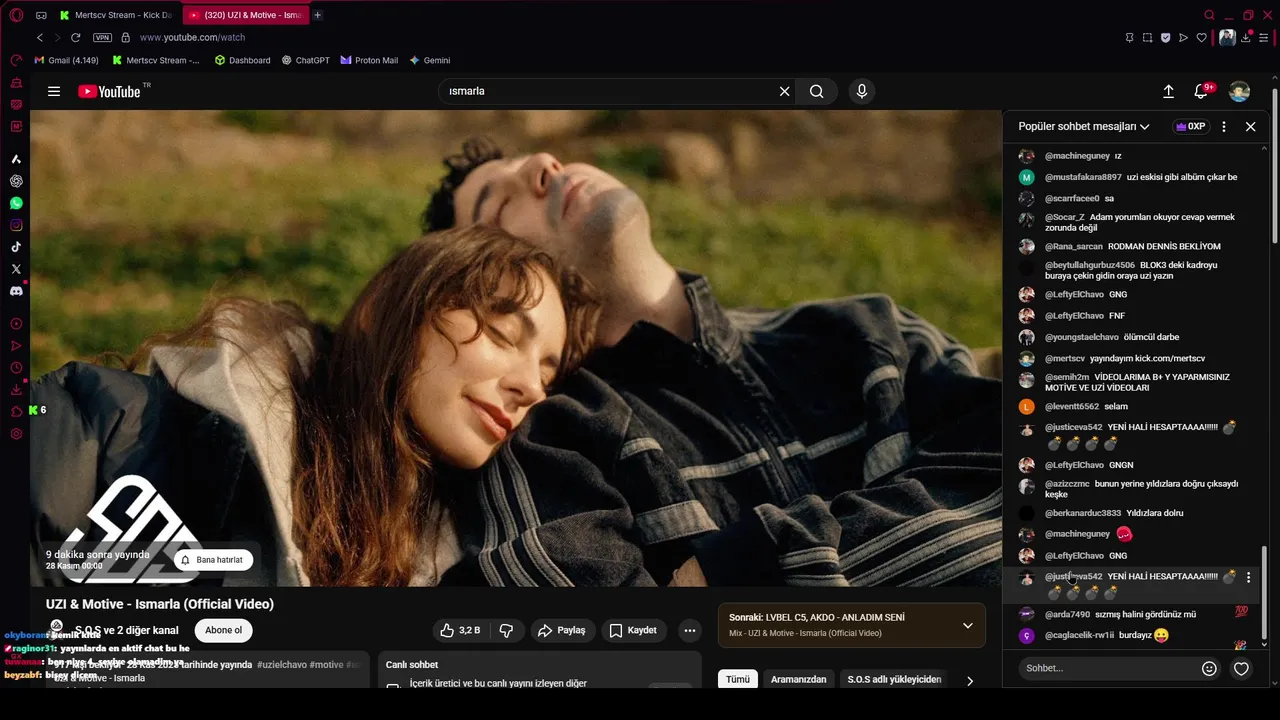Open YouTube account avatar menu
Image resolution: width=1280 pixels, height=720 pixels.
(1240, 91)
